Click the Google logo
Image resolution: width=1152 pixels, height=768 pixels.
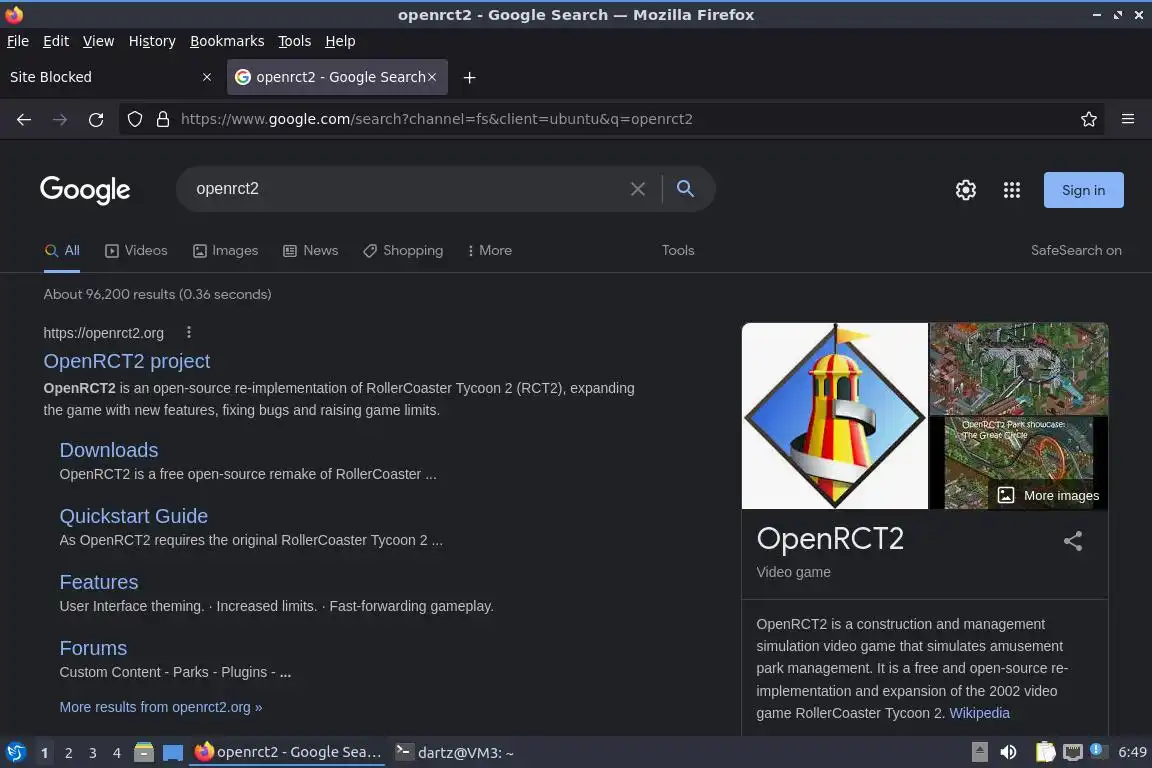click(x=85, y=190)
